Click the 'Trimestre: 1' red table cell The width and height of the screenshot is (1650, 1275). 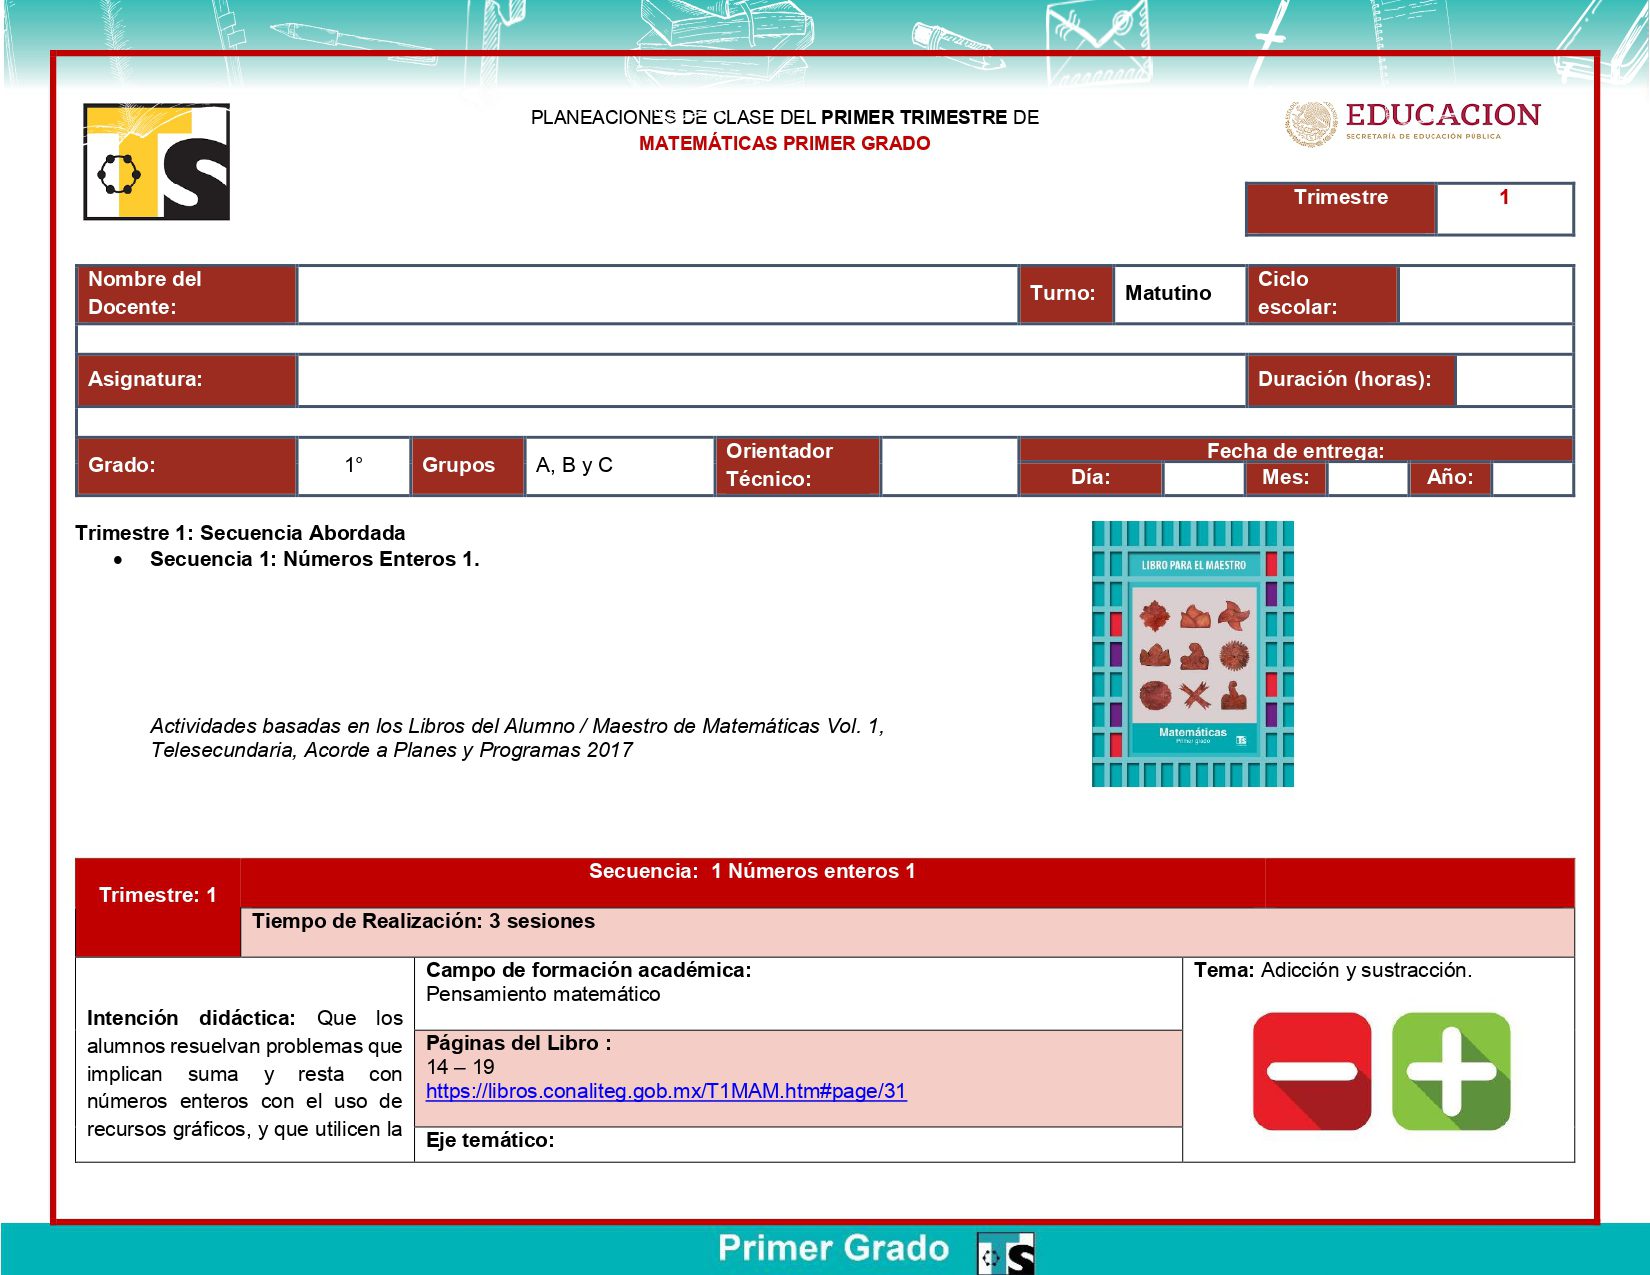(158, 907)
